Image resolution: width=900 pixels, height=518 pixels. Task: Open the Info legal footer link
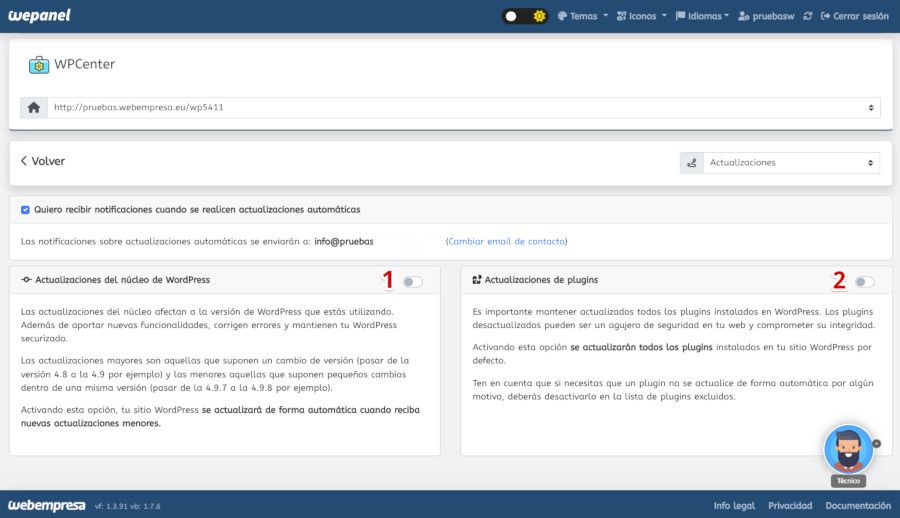pos(734,505)
